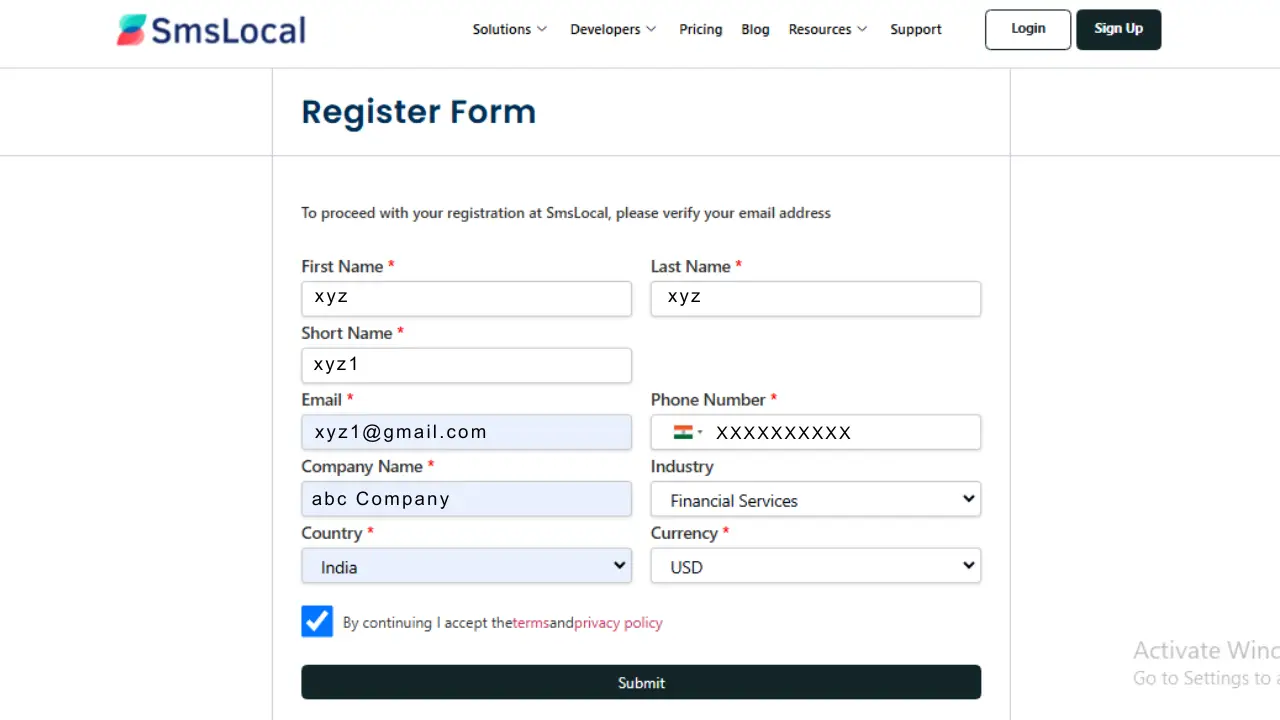Go to the Pricing page
1280x720 pixels.
(700, 30)
